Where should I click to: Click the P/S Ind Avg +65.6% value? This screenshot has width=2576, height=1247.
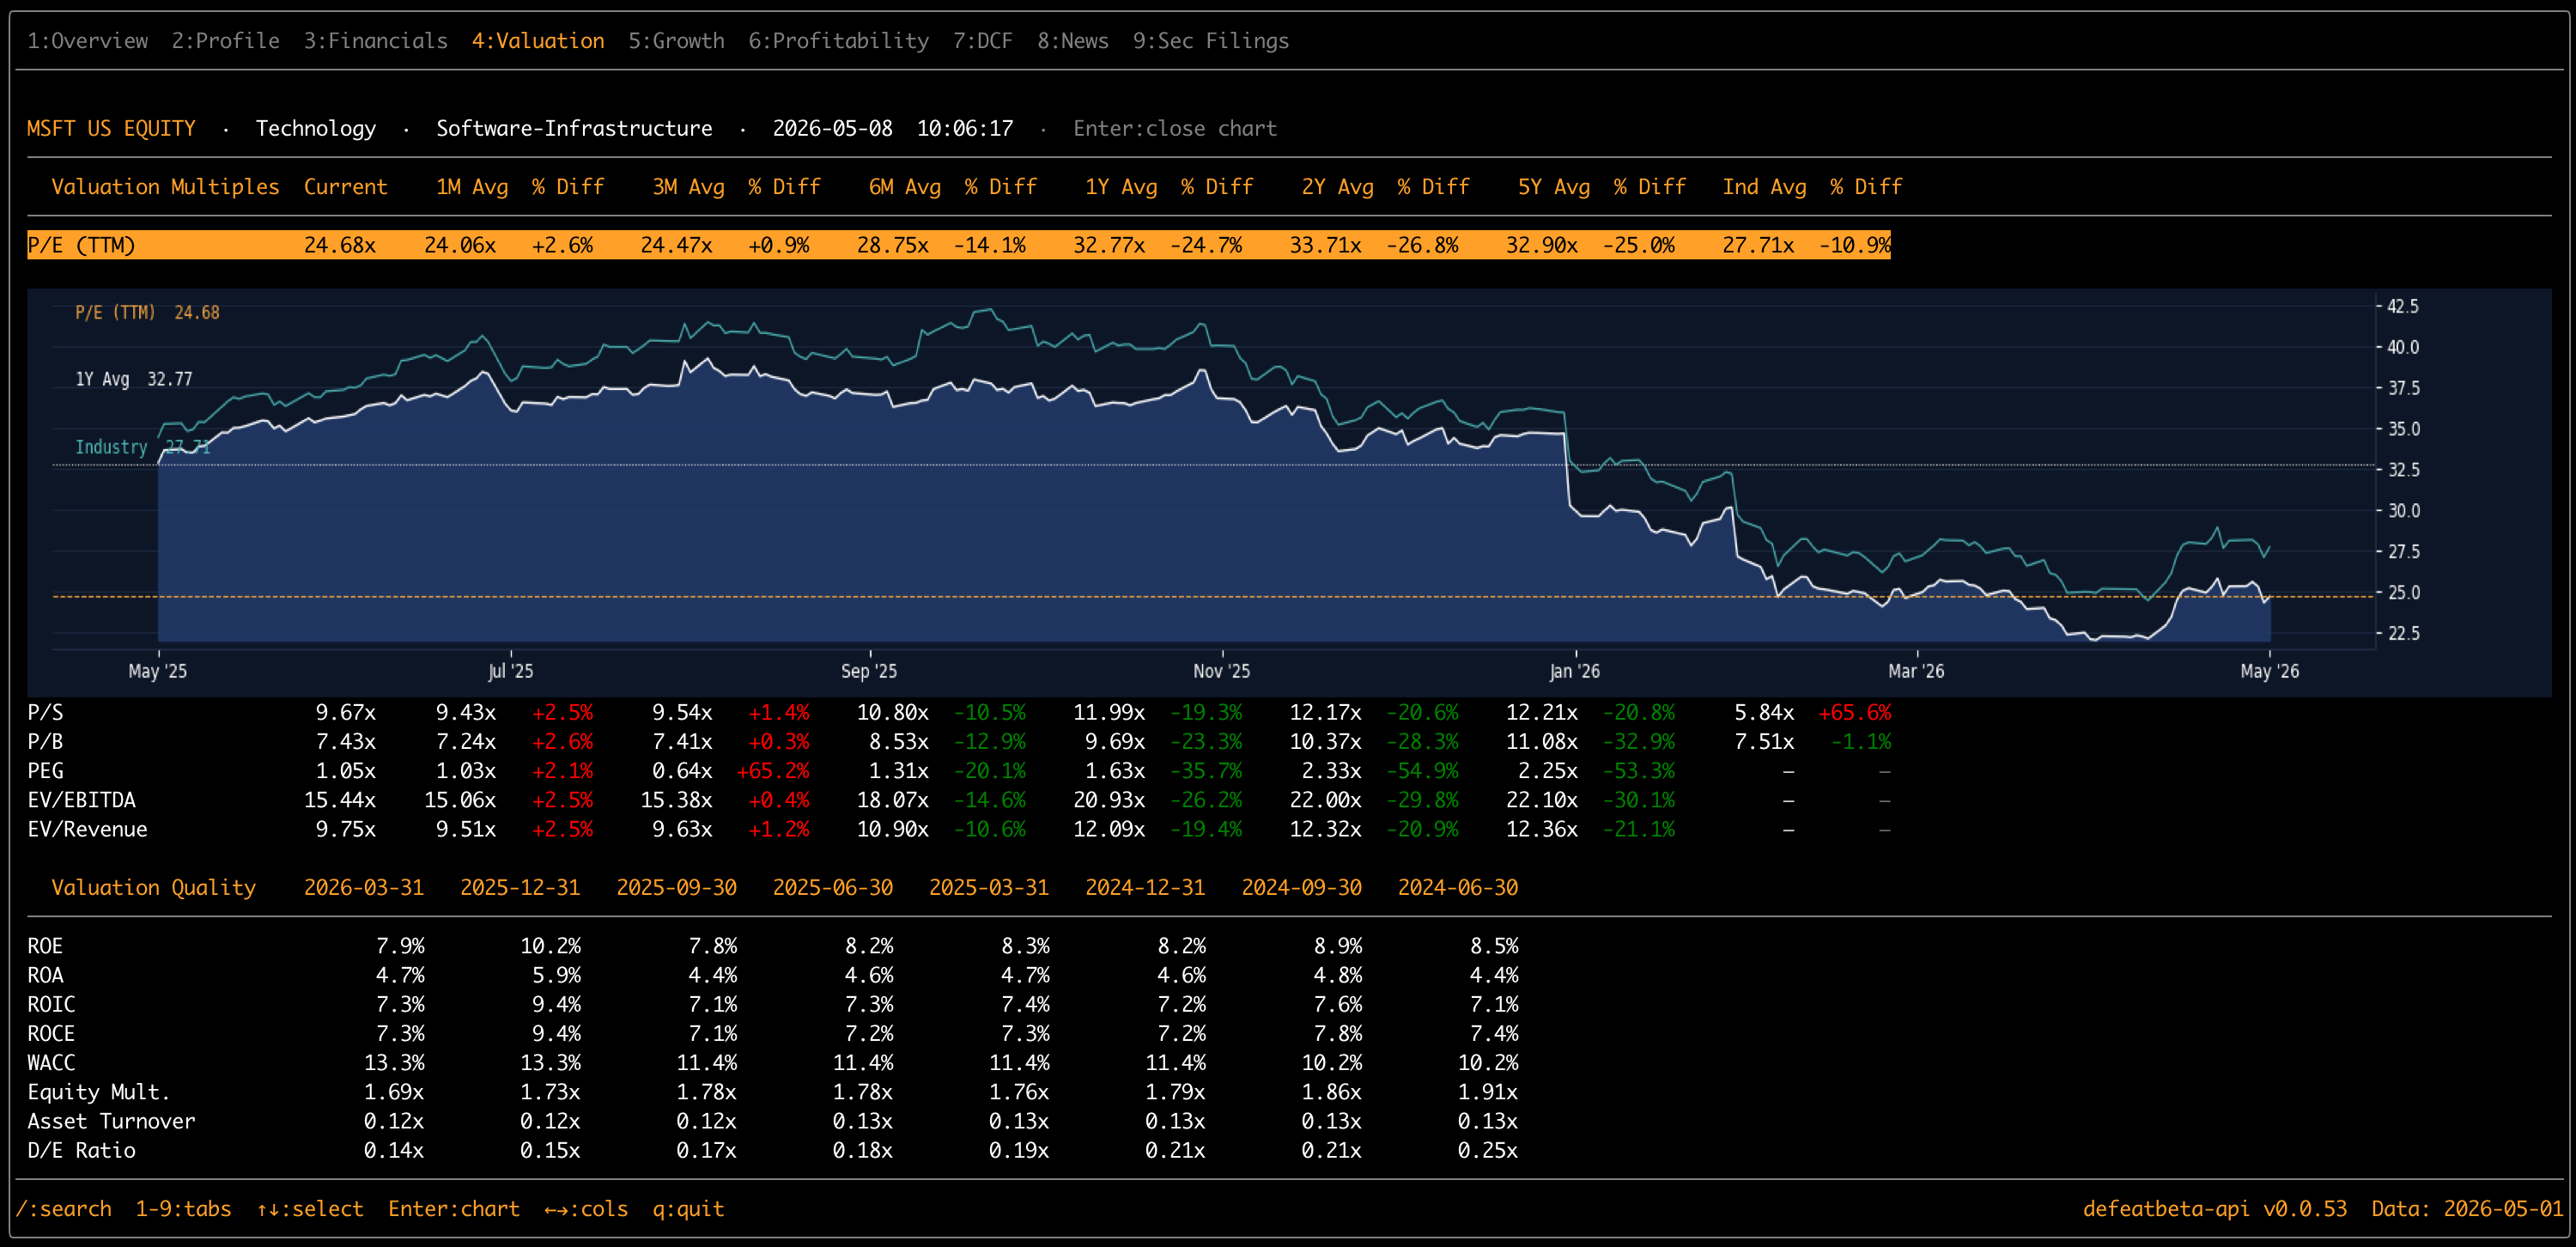click(1854, 713)
